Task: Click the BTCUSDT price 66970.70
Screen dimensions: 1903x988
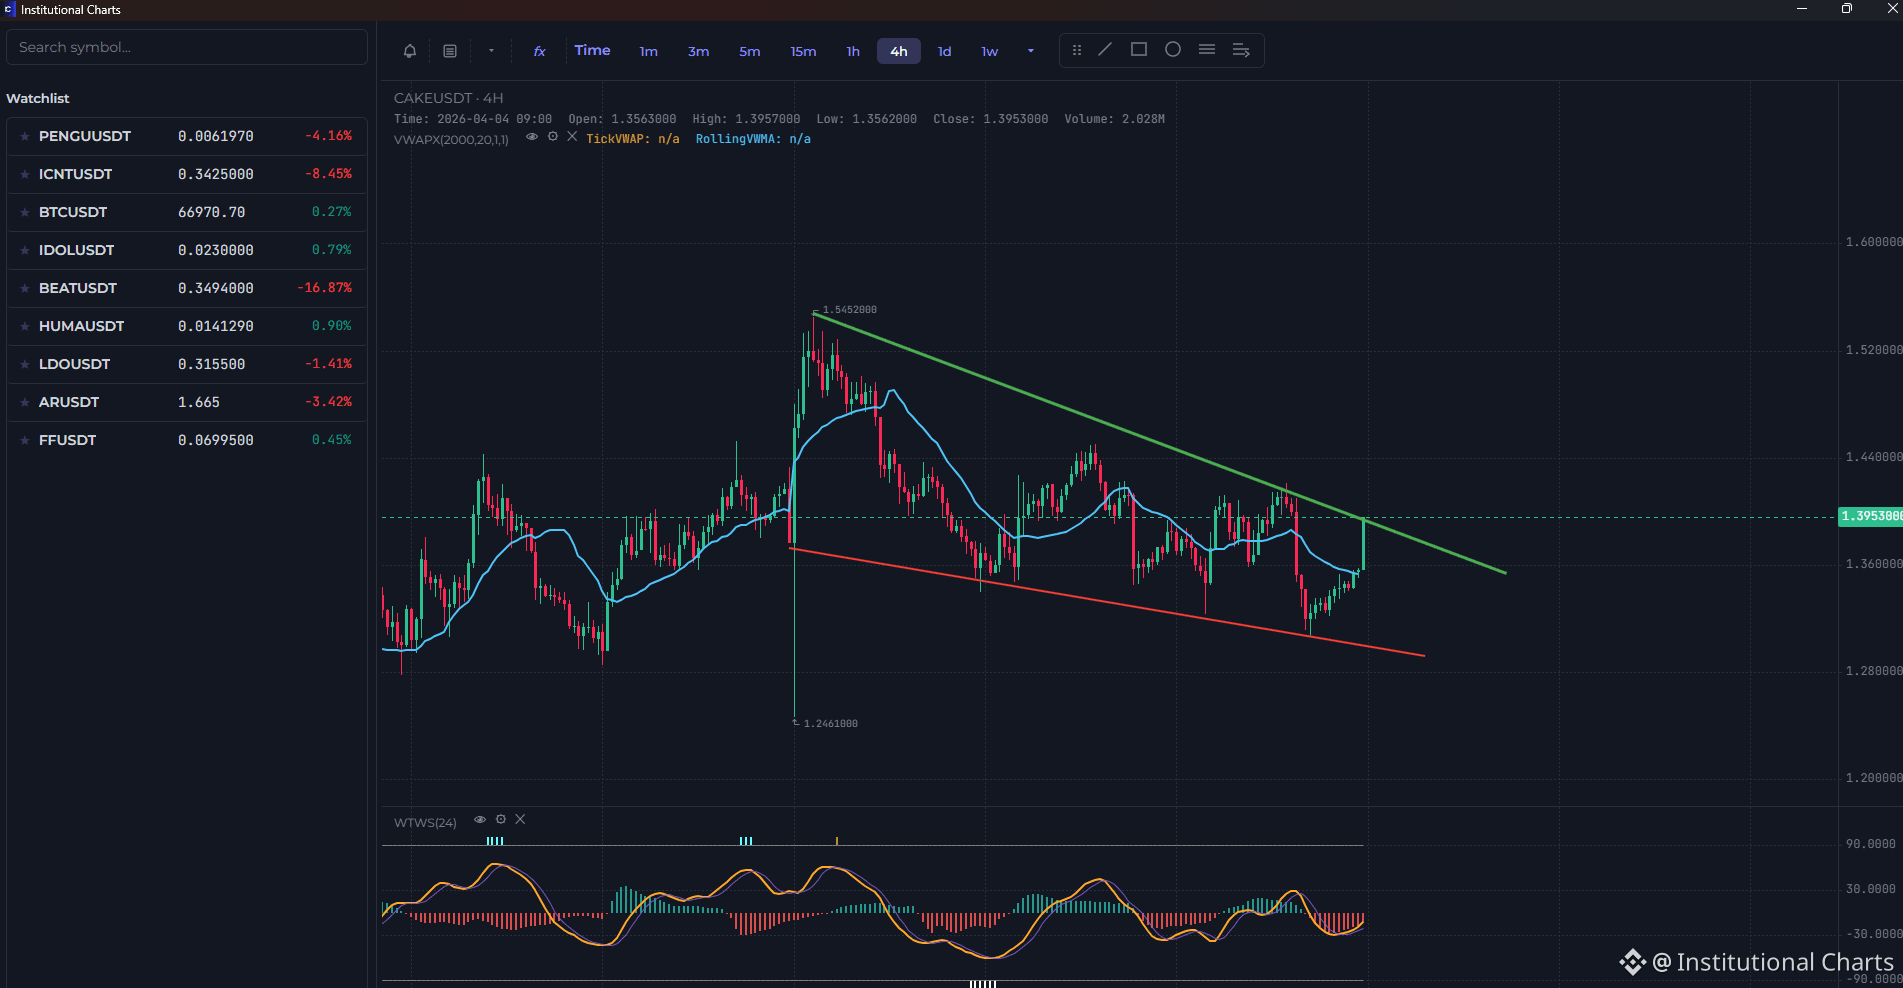Action: pyautogui.click(x=212, y=212)
